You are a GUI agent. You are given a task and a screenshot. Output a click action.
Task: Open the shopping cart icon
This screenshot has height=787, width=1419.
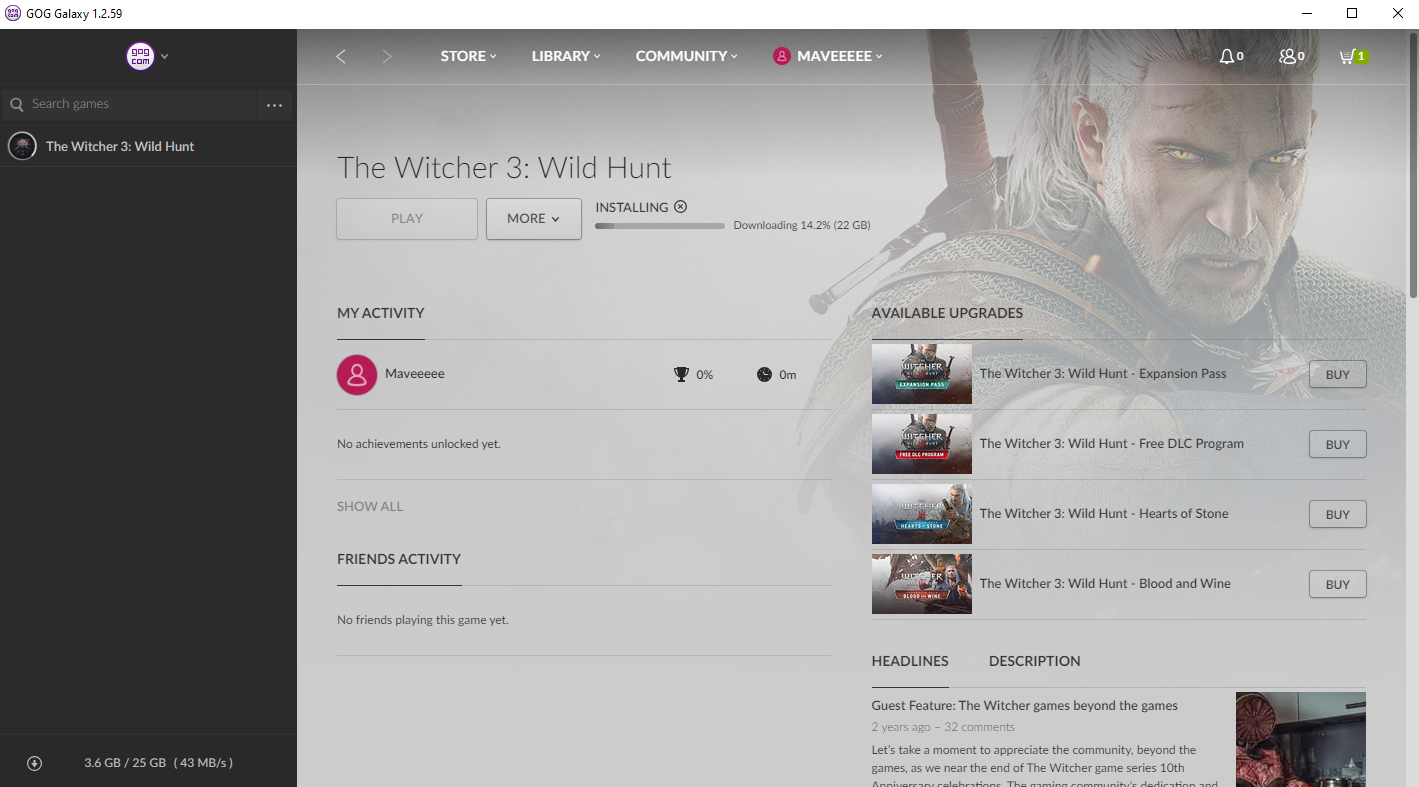(x=1347, y=56)
